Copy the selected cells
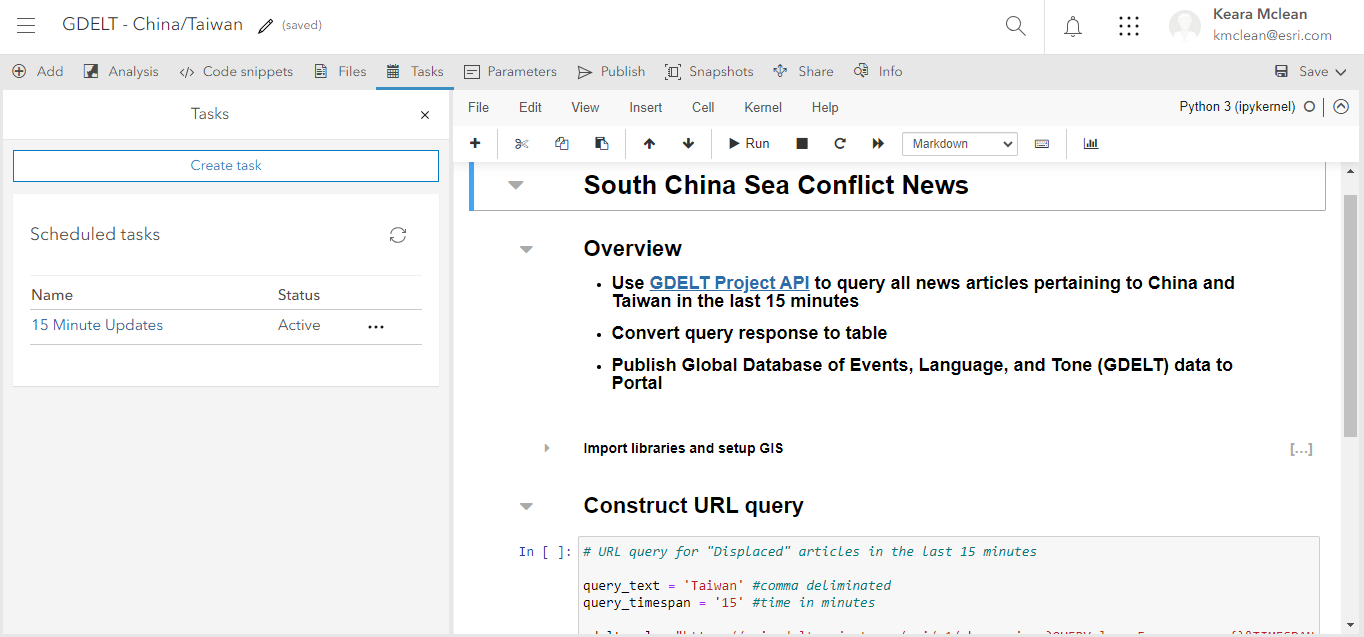This screenshot has width=1364, height=637. (x=561, y=143)
